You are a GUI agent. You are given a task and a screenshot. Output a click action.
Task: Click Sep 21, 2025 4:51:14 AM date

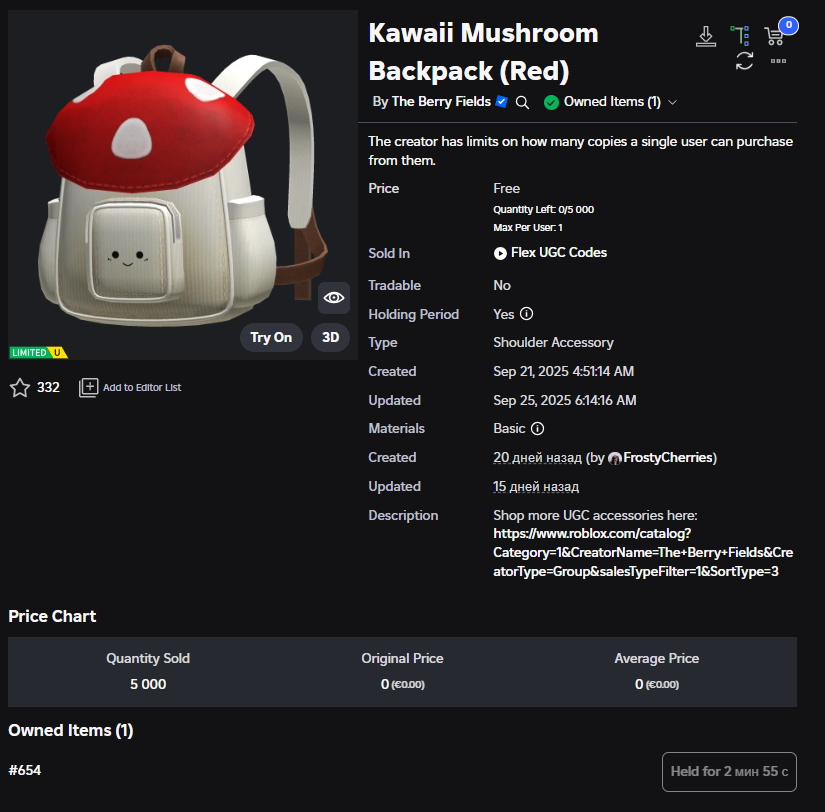coord(564,372)
